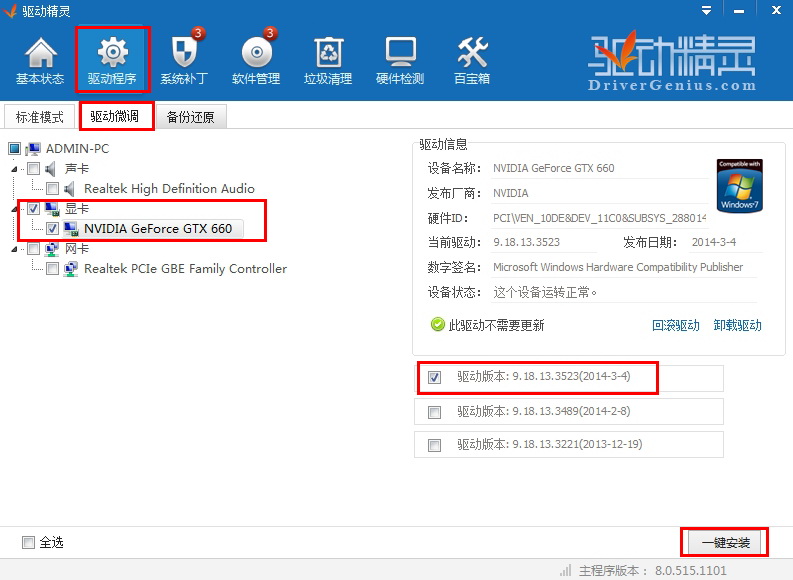Open the 垃圾清理 recycle bin section
Screen dimensions: 793x580
point(328,61)
